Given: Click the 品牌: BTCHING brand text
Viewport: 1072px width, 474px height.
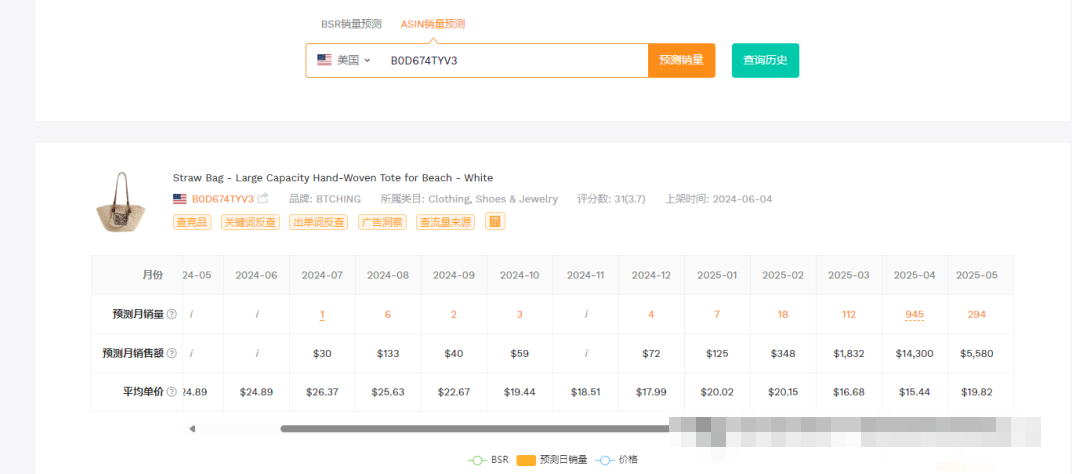Looking at the screenshot, I should [x=325, y=199].
